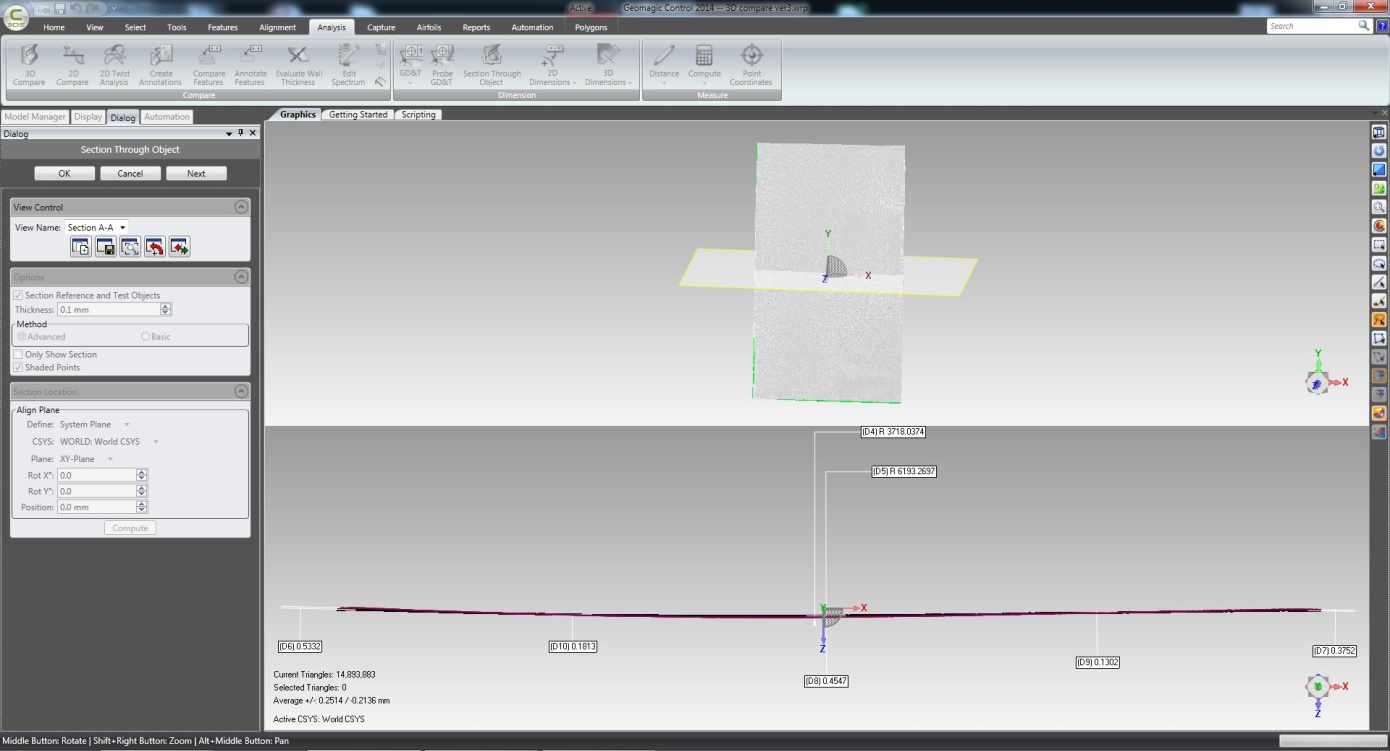Click the blue rotate icon on right toolbar
Image resolution: width=1390 pixels, height=751 pixels.
tap(1379, 151)
